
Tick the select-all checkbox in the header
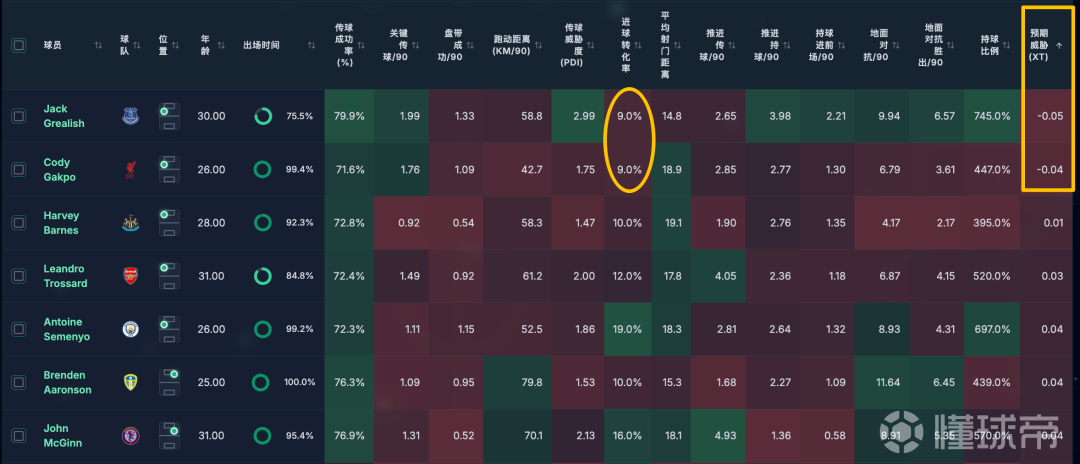tap(19, 45)
